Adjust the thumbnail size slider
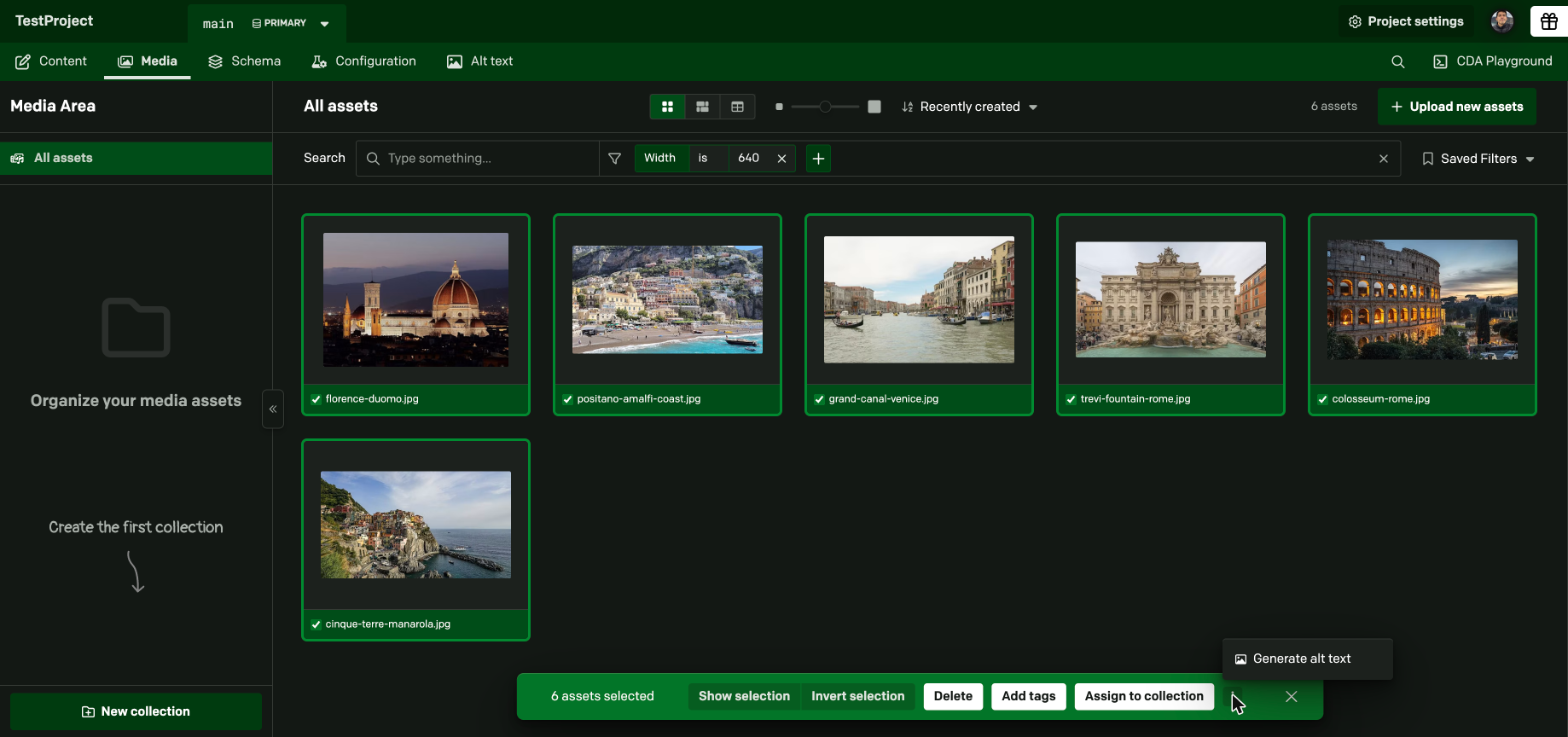The height and width of the screenshot is (737, 1568). [825, 107]
